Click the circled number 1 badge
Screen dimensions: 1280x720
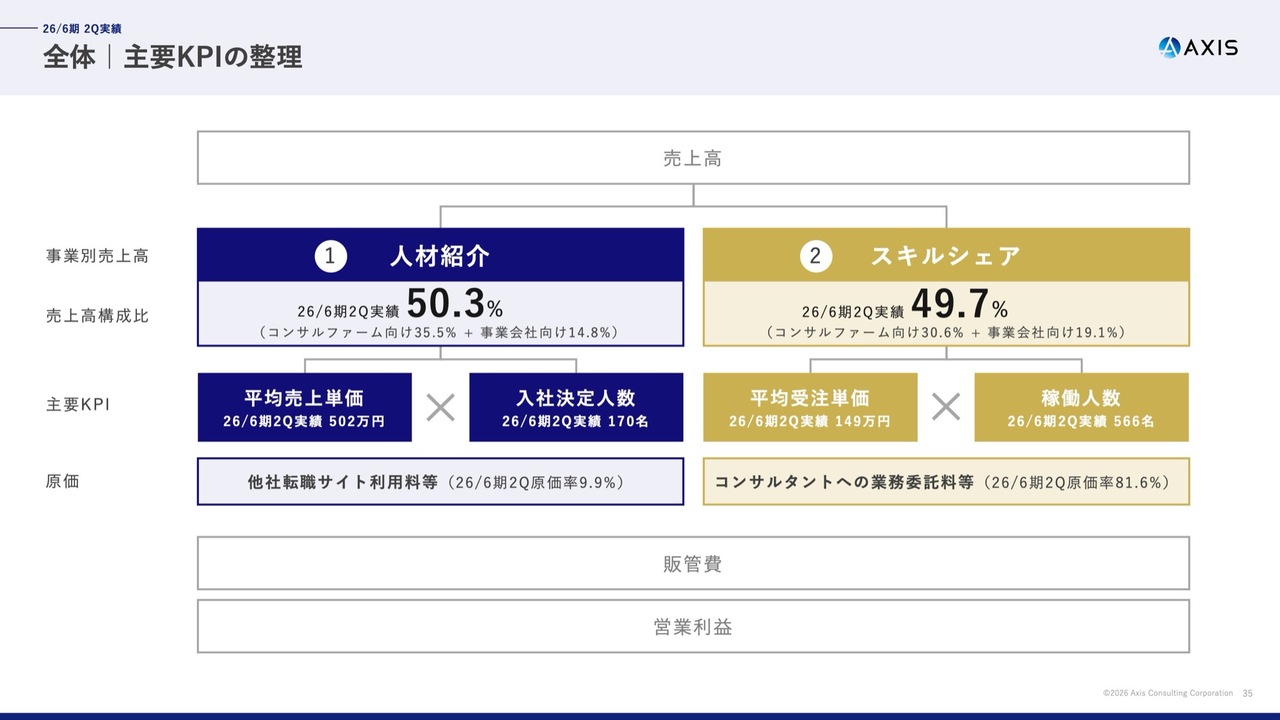pyautogui.click(x=331, y=257)
